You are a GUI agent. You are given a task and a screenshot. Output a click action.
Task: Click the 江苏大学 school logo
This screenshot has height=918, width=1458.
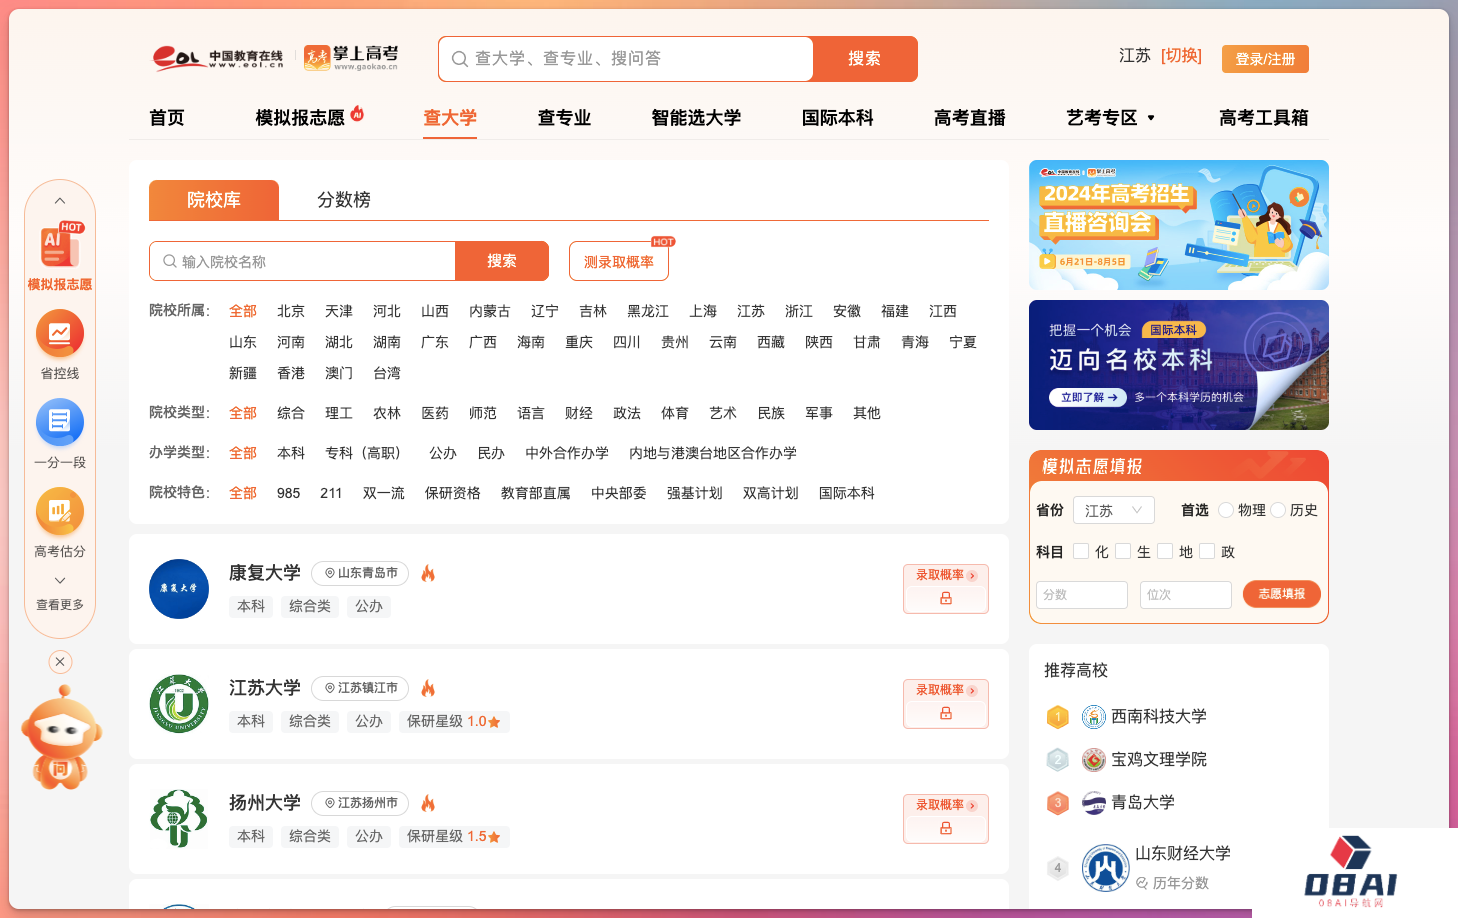[x=179, y=704]
